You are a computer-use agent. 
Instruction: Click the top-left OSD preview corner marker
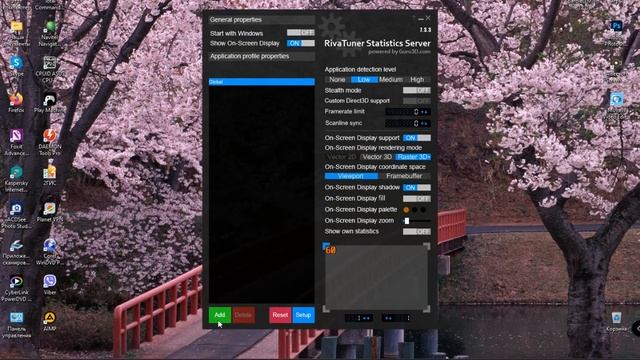point(326,246)
